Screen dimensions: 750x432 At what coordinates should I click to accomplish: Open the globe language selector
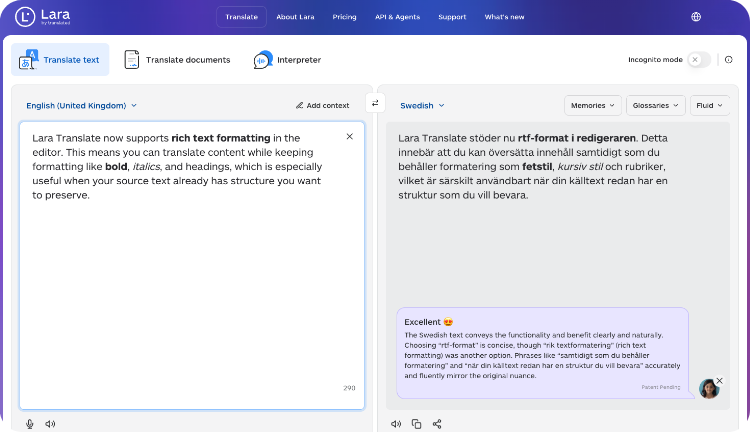click(x=696, y=17)
